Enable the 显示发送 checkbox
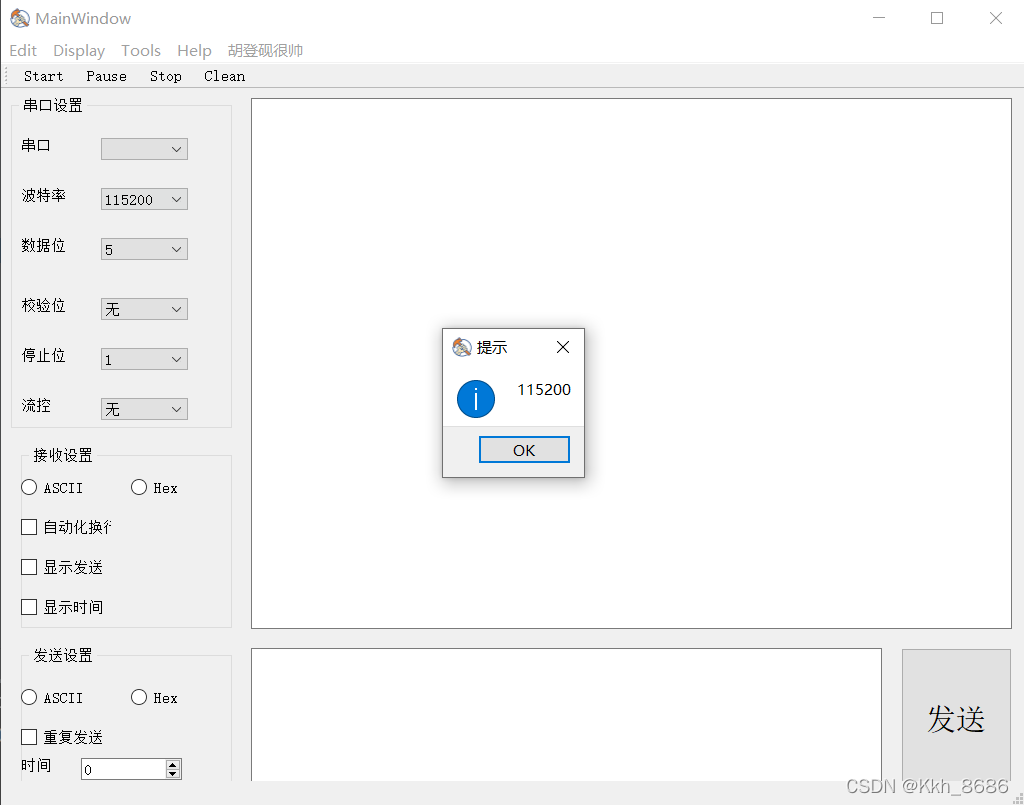Screen dimensions: 1024x805 click(x=62, y=567)
